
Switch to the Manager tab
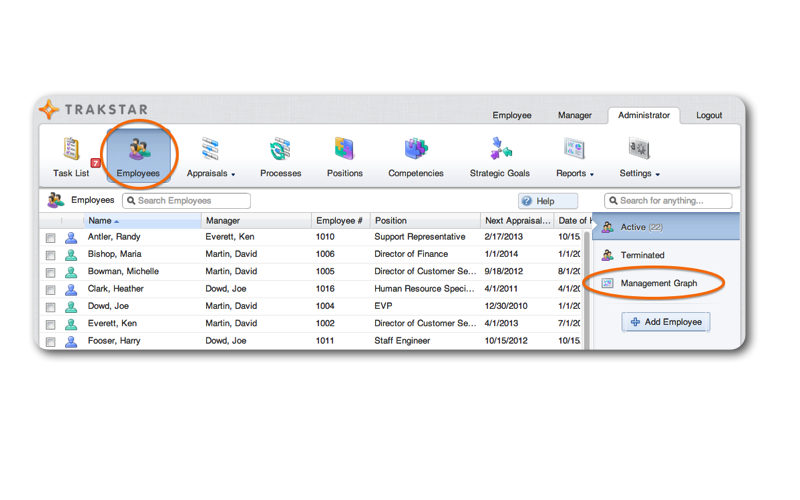(574, 115)
